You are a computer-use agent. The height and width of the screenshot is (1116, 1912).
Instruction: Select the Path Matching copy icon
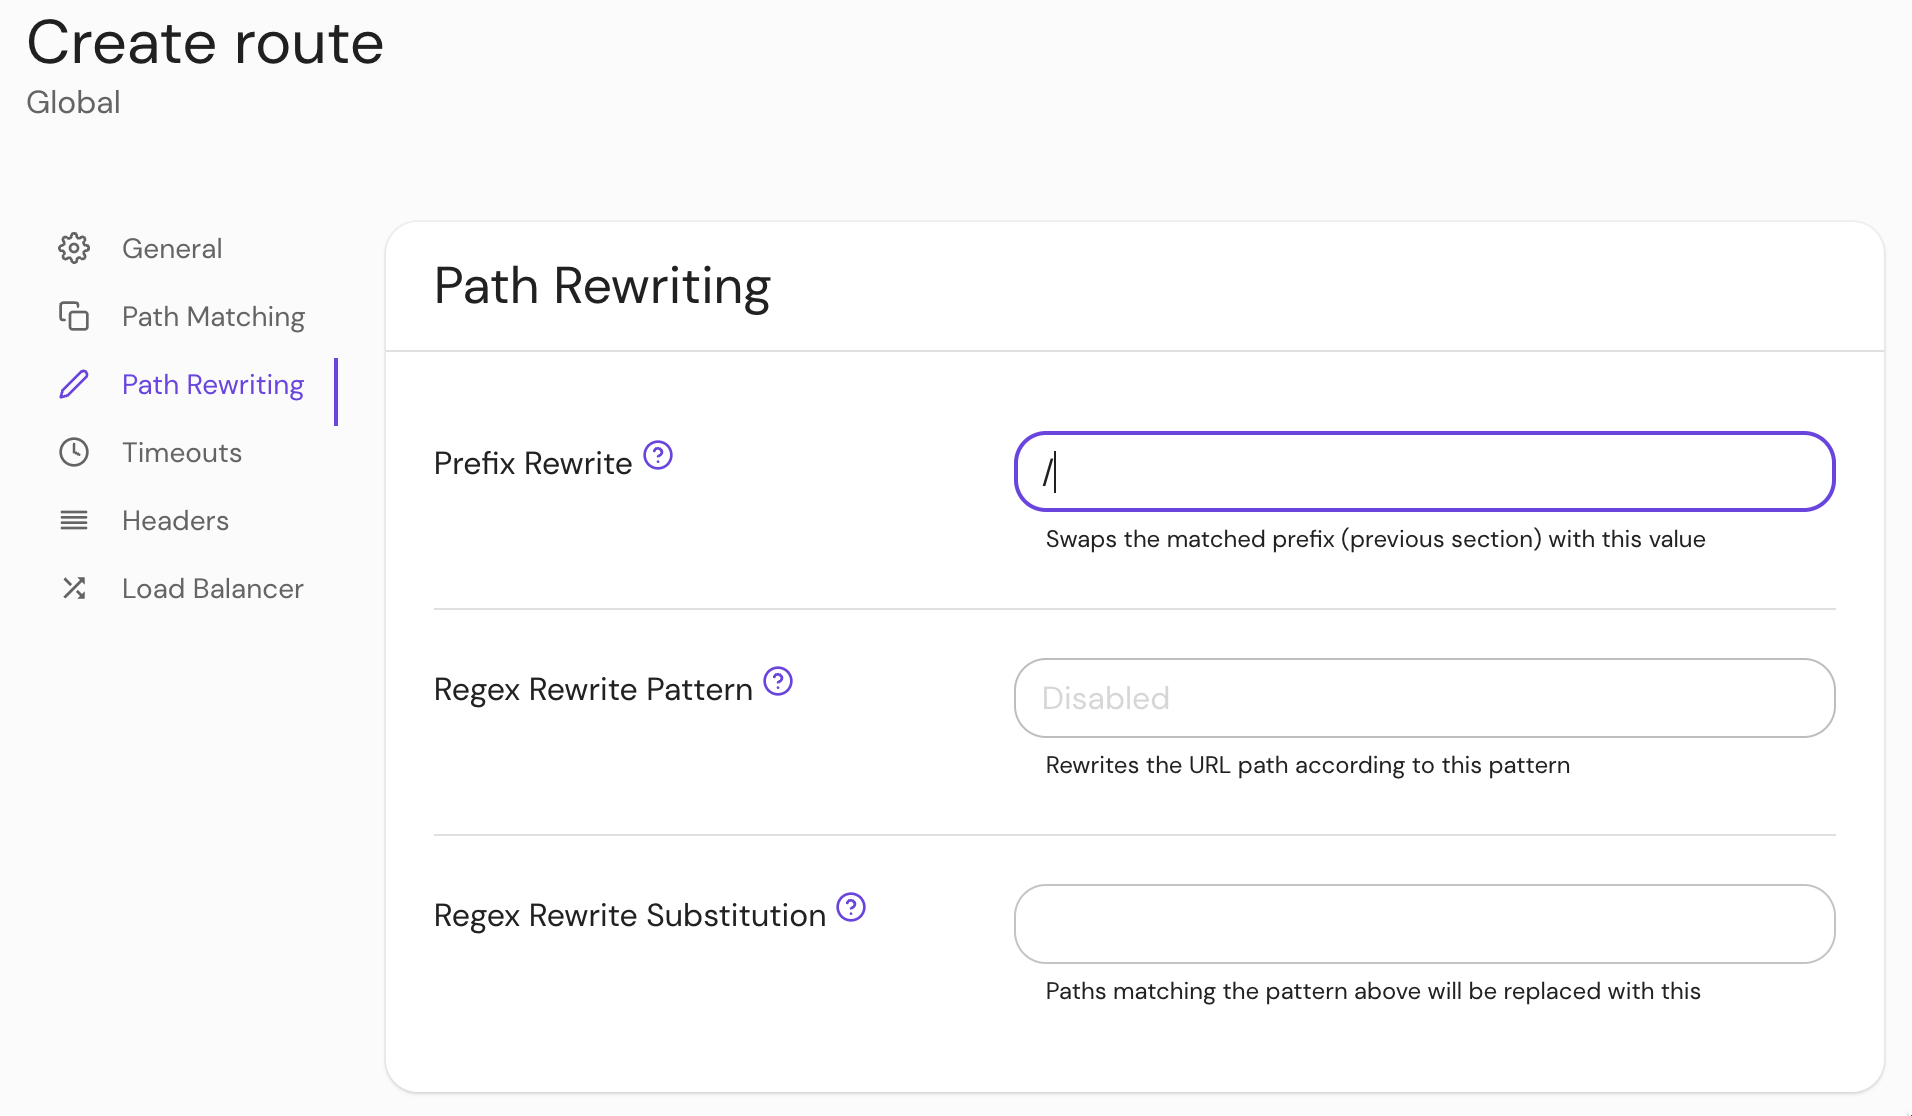click(x=74, y=316)
